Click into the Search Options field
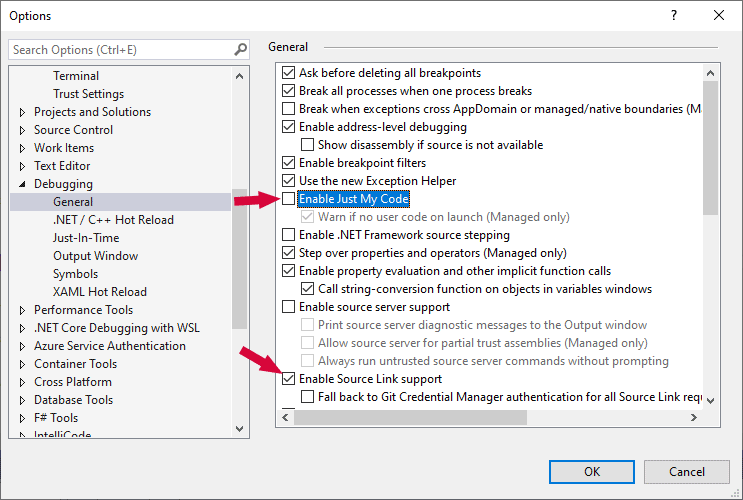The image size is (743, 500). point(120,49)
